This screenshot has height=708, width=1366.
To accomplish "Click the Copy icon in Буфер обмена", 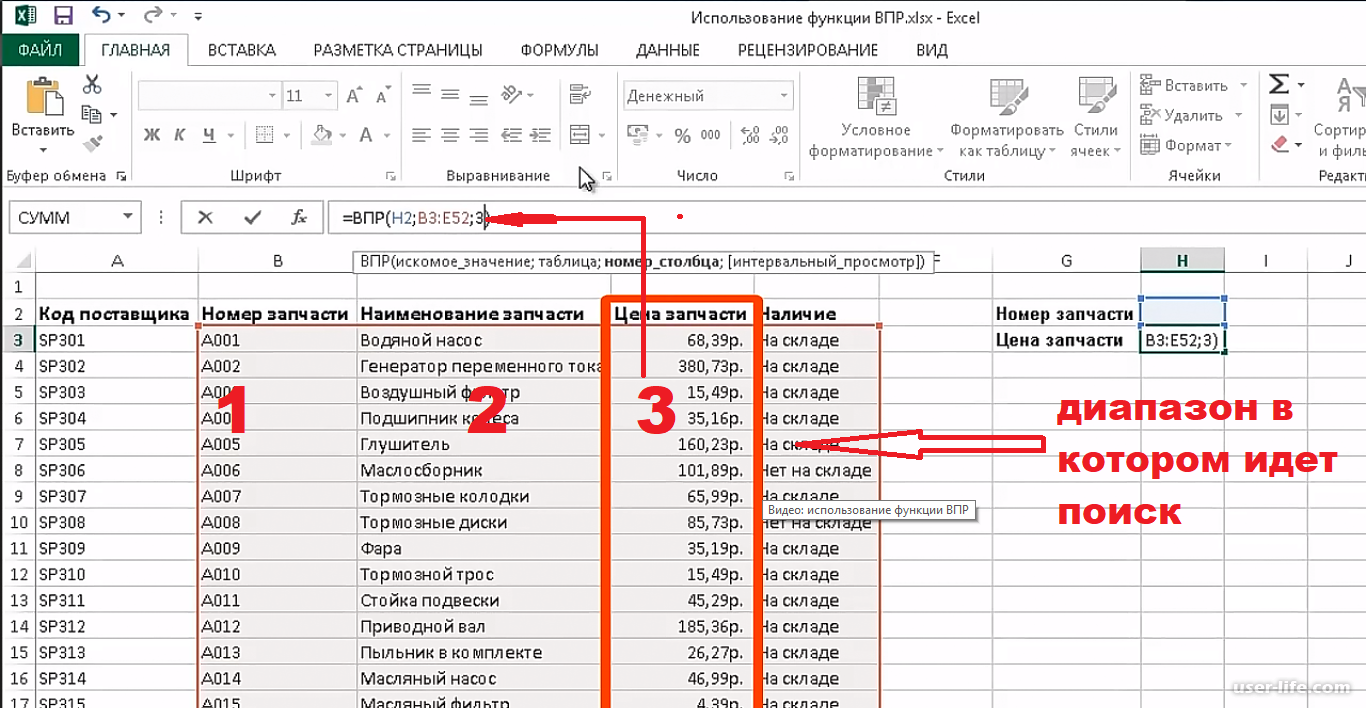I will (92, 115).
